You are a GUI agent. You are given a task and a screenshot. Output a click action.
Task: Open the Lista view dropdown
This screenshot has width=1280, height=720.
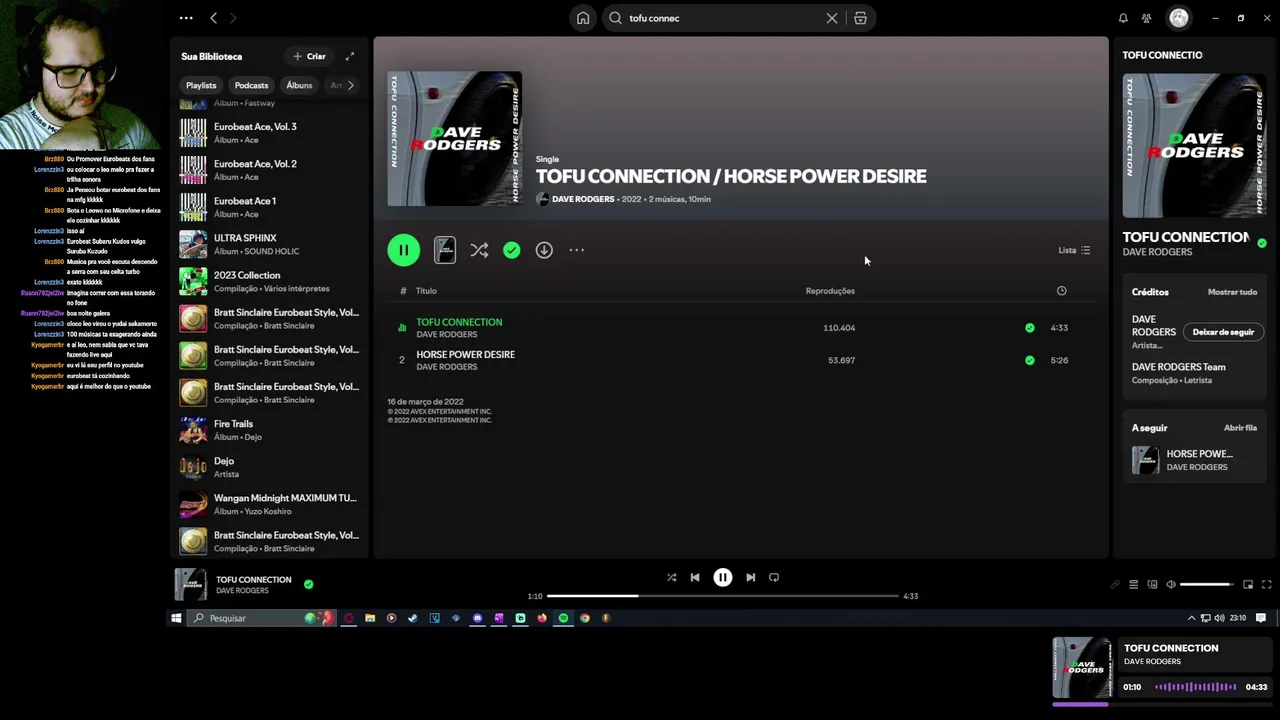(x=1074, y=250)
